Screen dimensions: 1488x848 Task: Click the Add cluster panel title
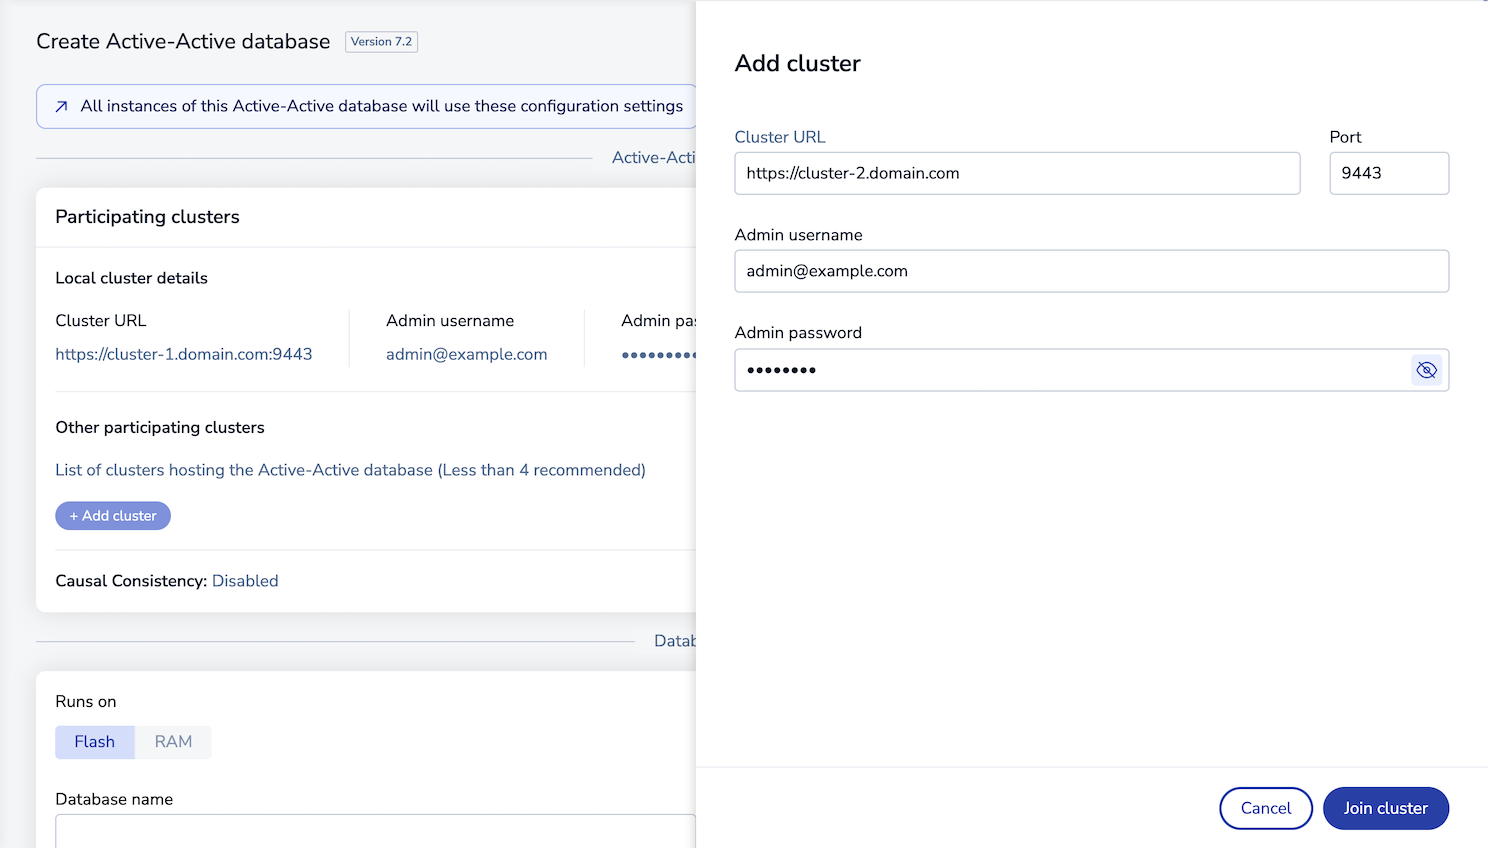coord(797,63)
